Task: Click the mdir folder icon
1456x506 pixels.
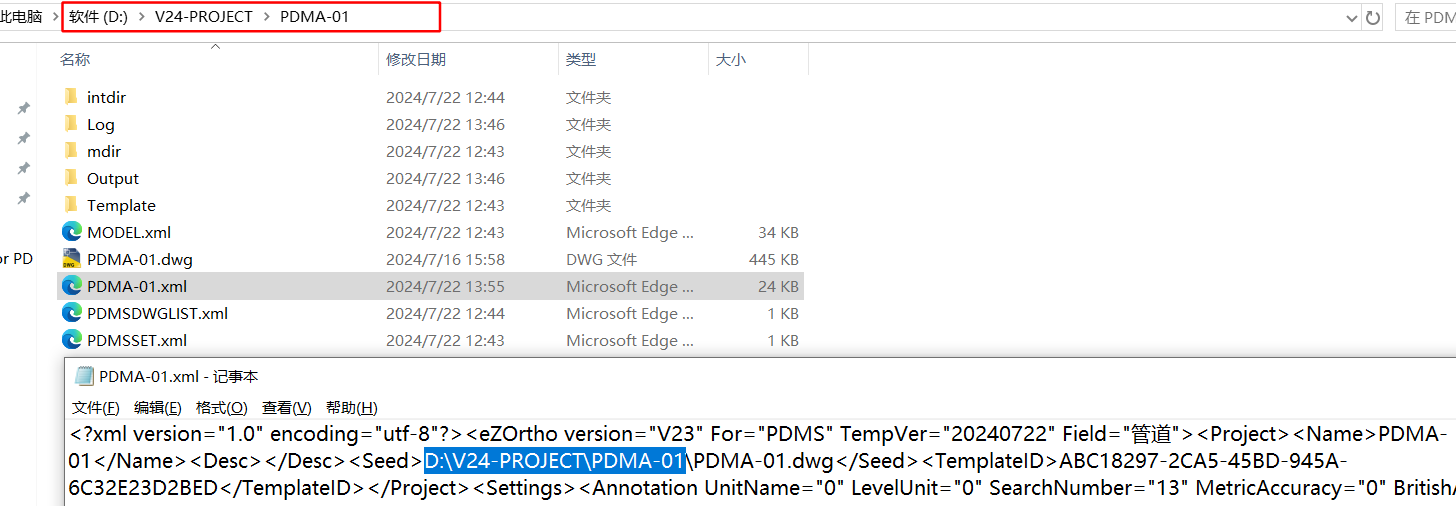Action: point(70,151)
